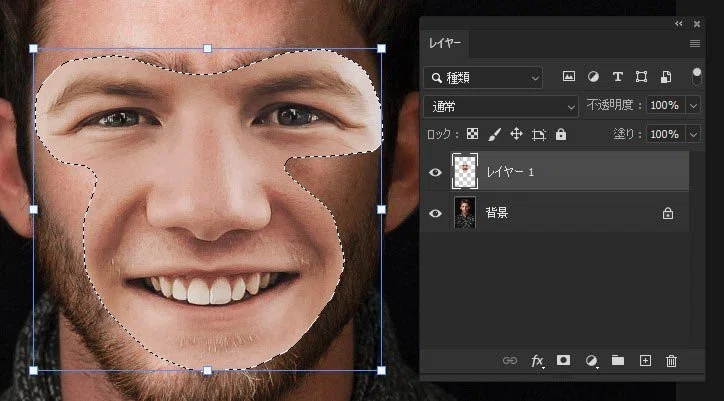The image size is (724, 401).
Task: Create a new group folder icon
Action: pos(618,360)
